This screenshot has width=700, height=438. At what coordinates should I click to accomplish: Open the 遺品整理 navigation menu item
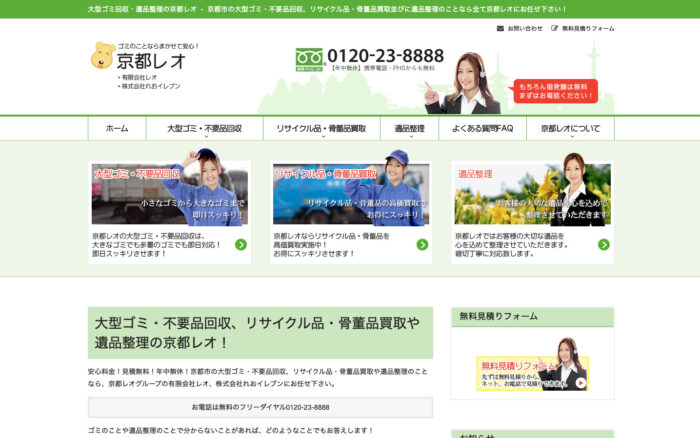tap(409, 129)
